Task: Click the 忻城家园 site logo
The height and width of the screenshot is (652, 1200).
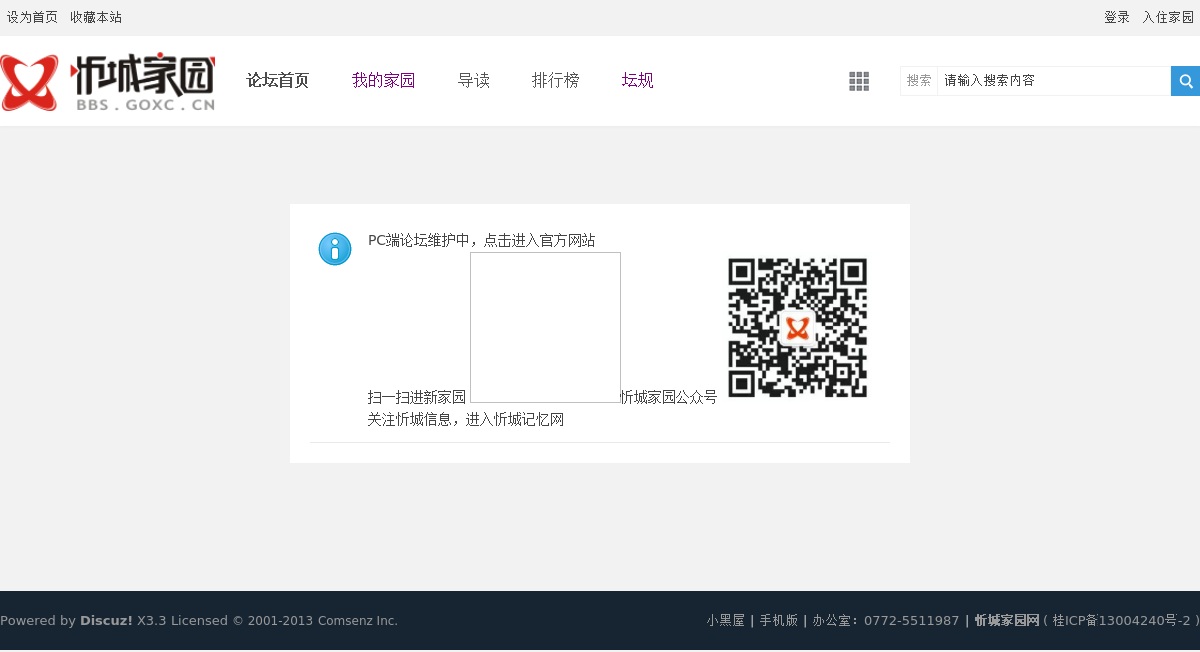Action: 108,82
